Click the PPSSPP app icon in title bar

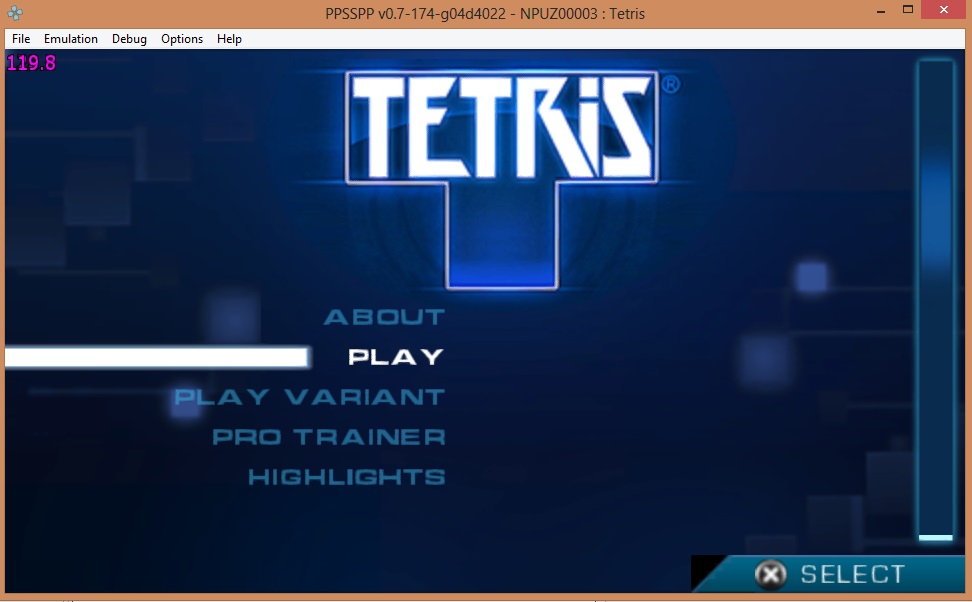(x=15, y=13)
